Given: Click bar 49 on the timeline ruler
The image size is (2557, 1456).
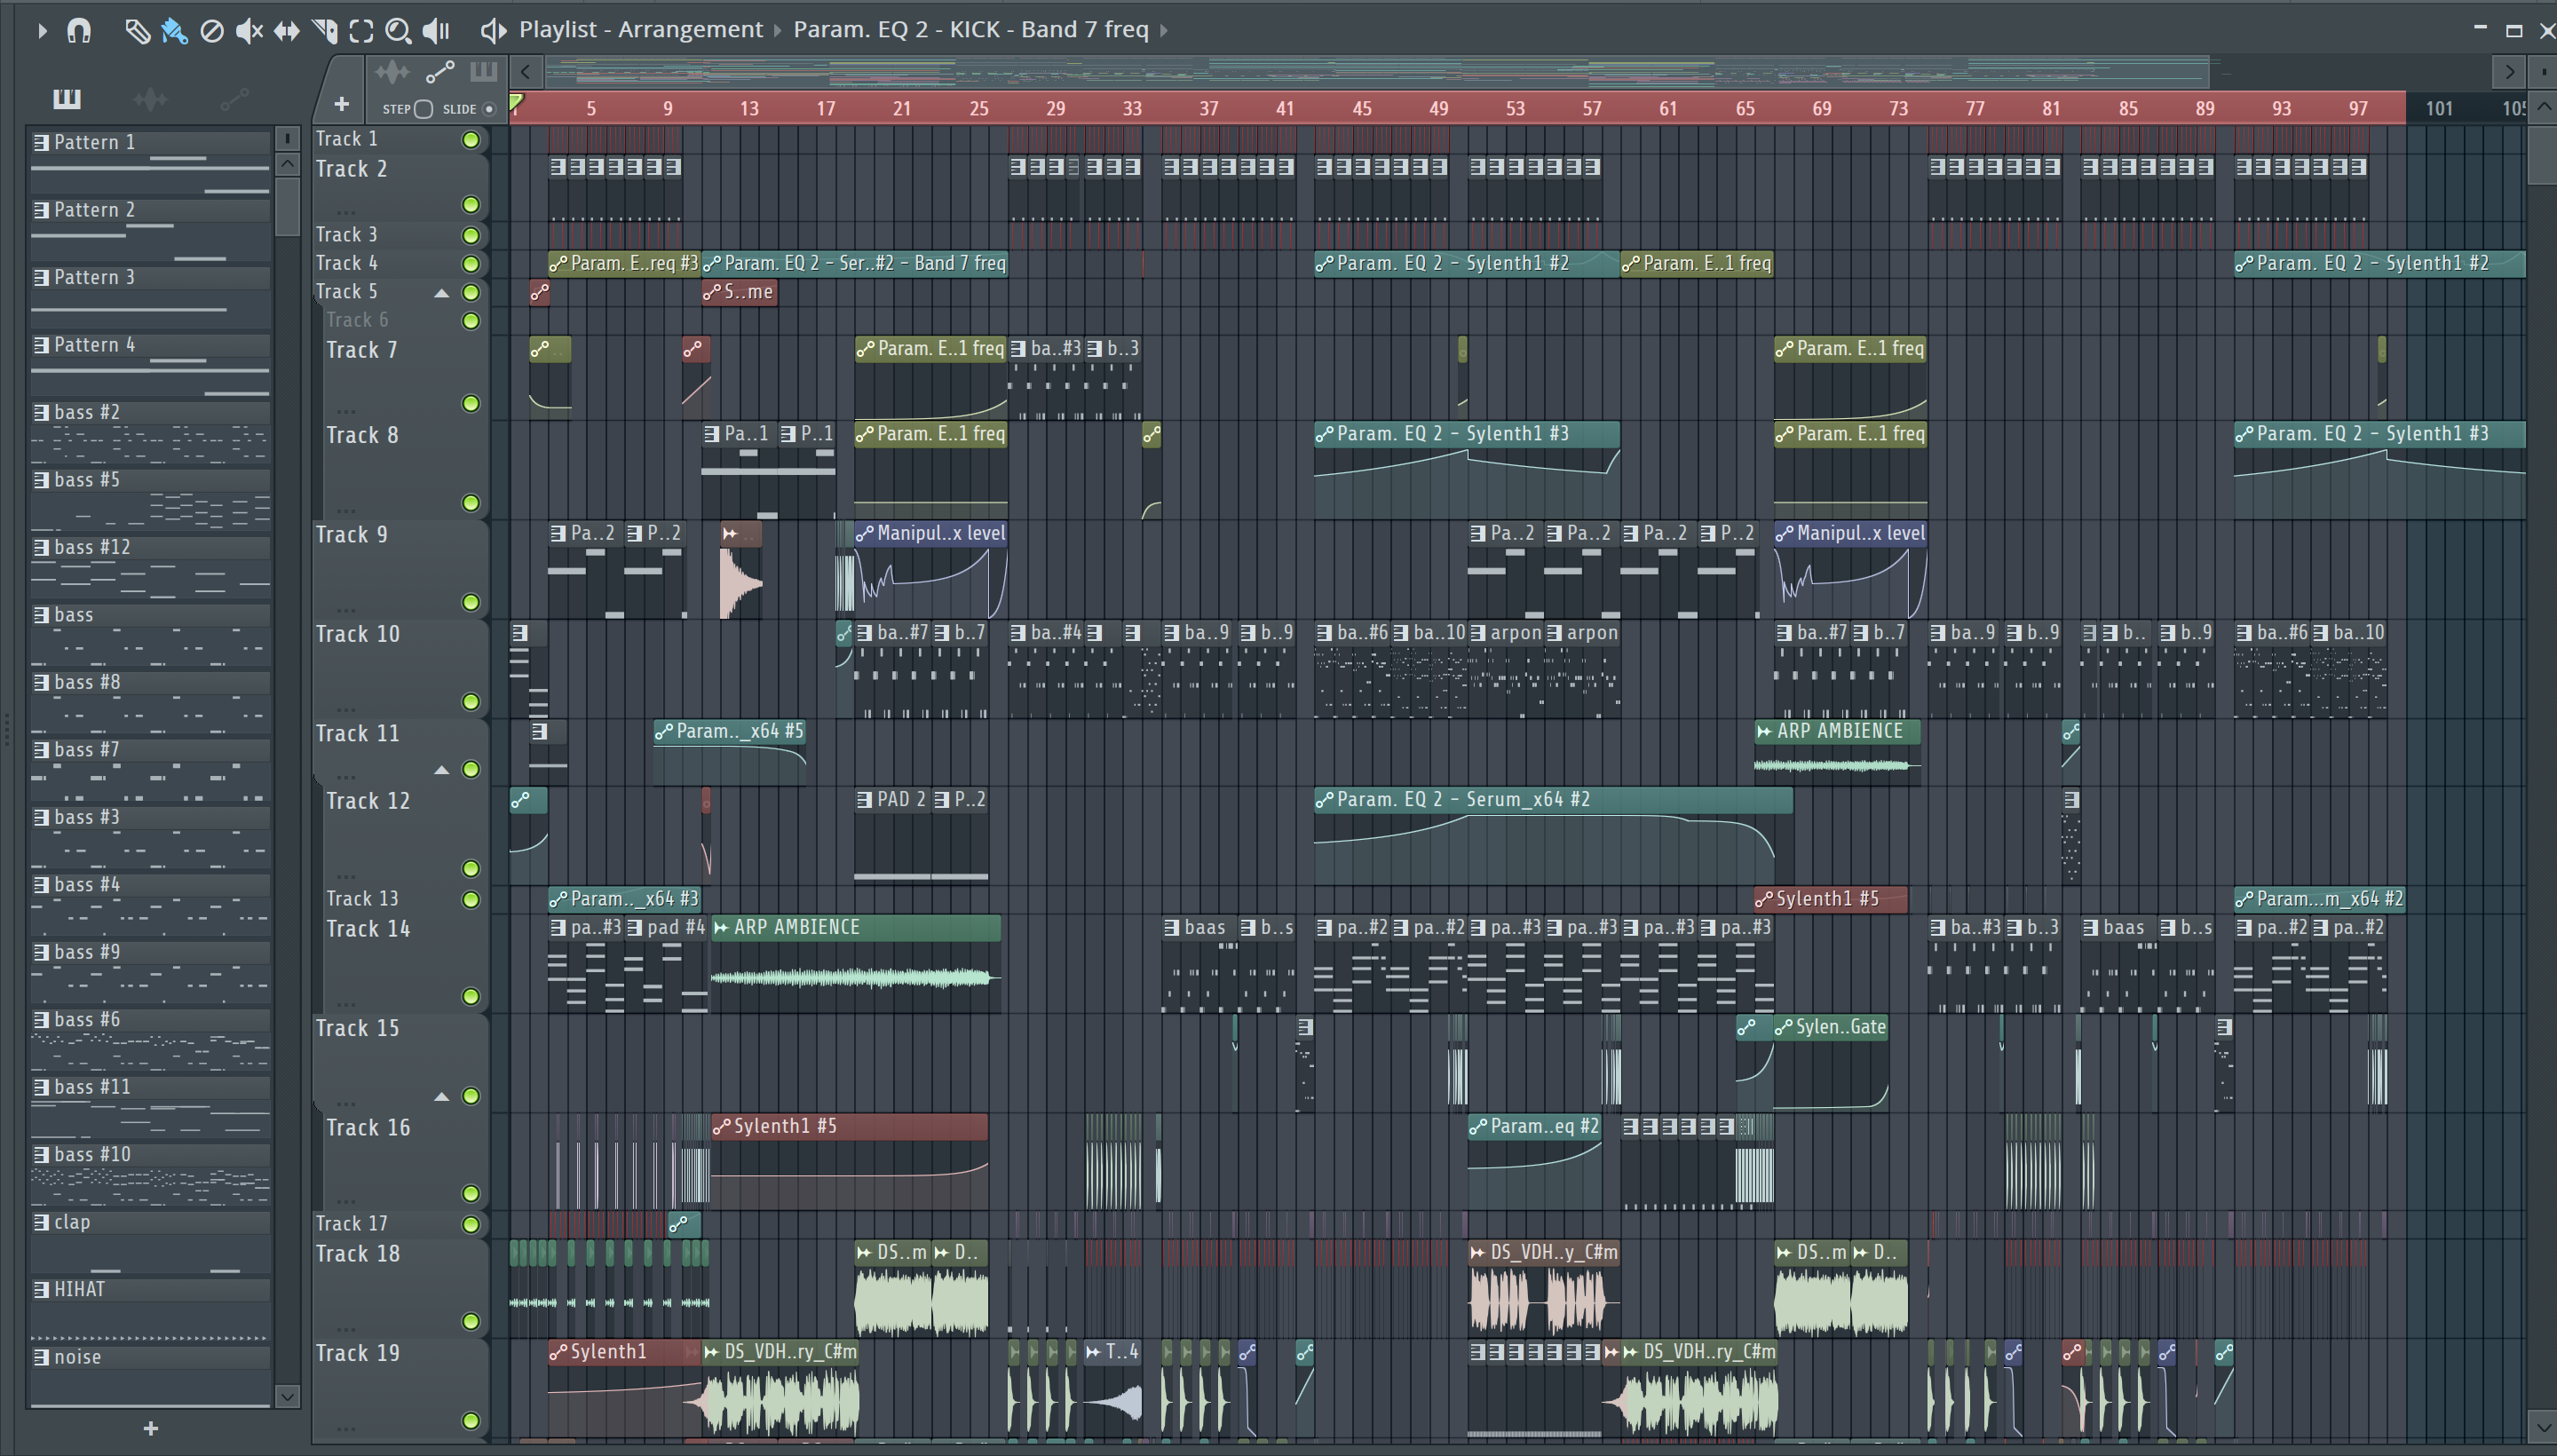Looking at the screenshot, I should point(1438,108).
